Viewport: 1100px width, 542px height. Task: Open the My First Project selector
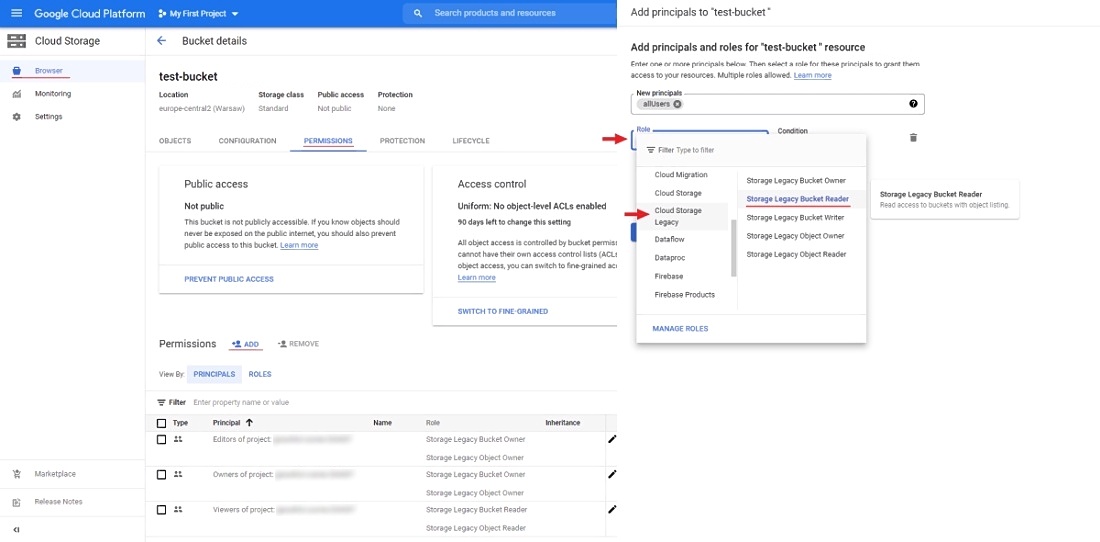(199, 14)
